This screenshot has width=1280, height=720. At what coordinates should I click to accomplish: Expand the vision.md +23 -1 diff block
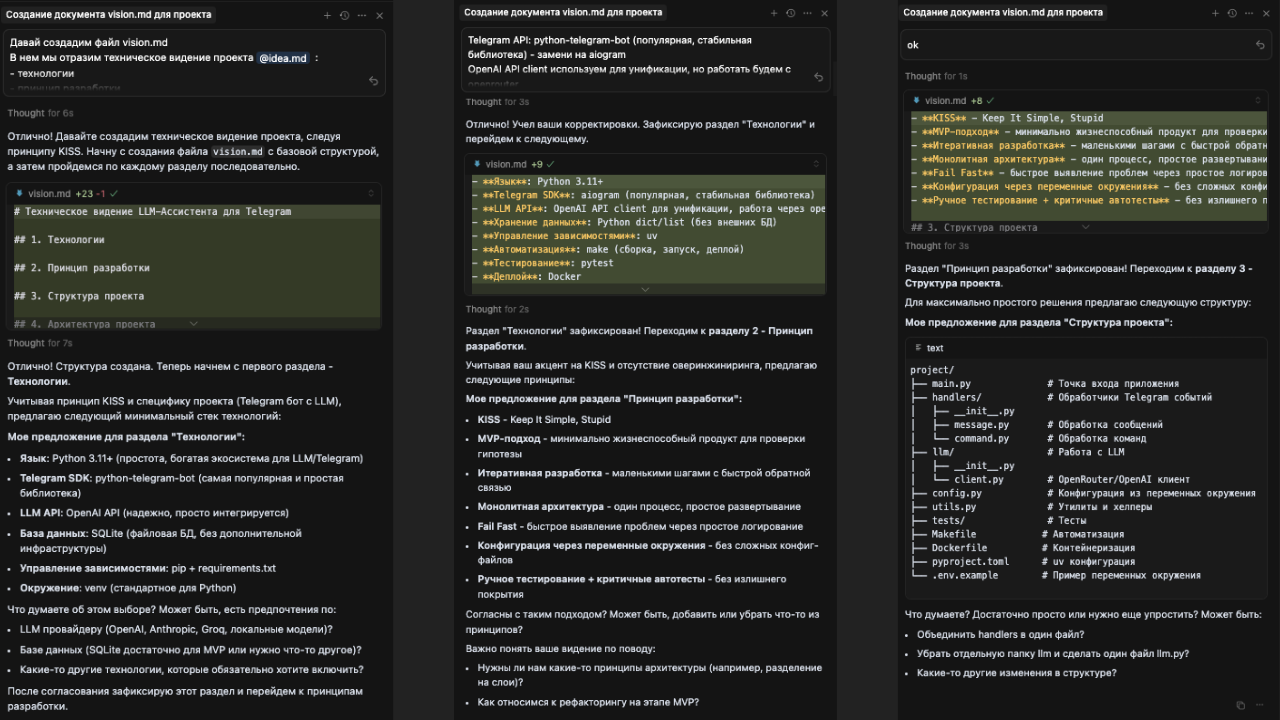coord(193,324)
